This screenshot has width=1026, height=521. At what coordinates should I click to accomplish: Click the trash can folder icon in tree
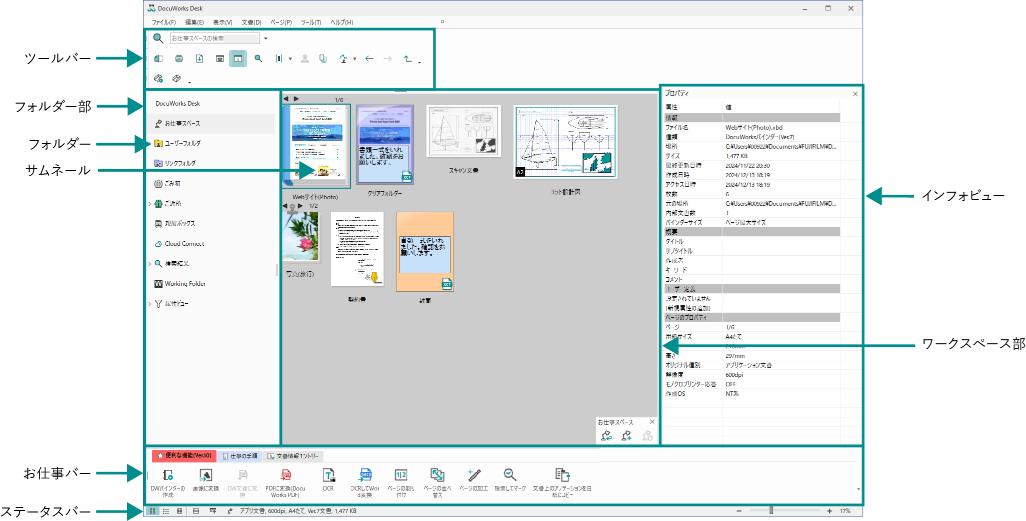(x=158, y=183)
